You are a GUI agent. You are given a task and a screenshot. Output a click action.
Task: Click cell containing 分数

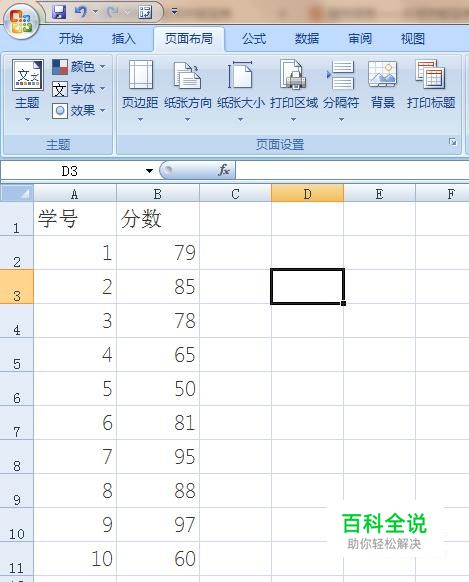pos(158,219)
